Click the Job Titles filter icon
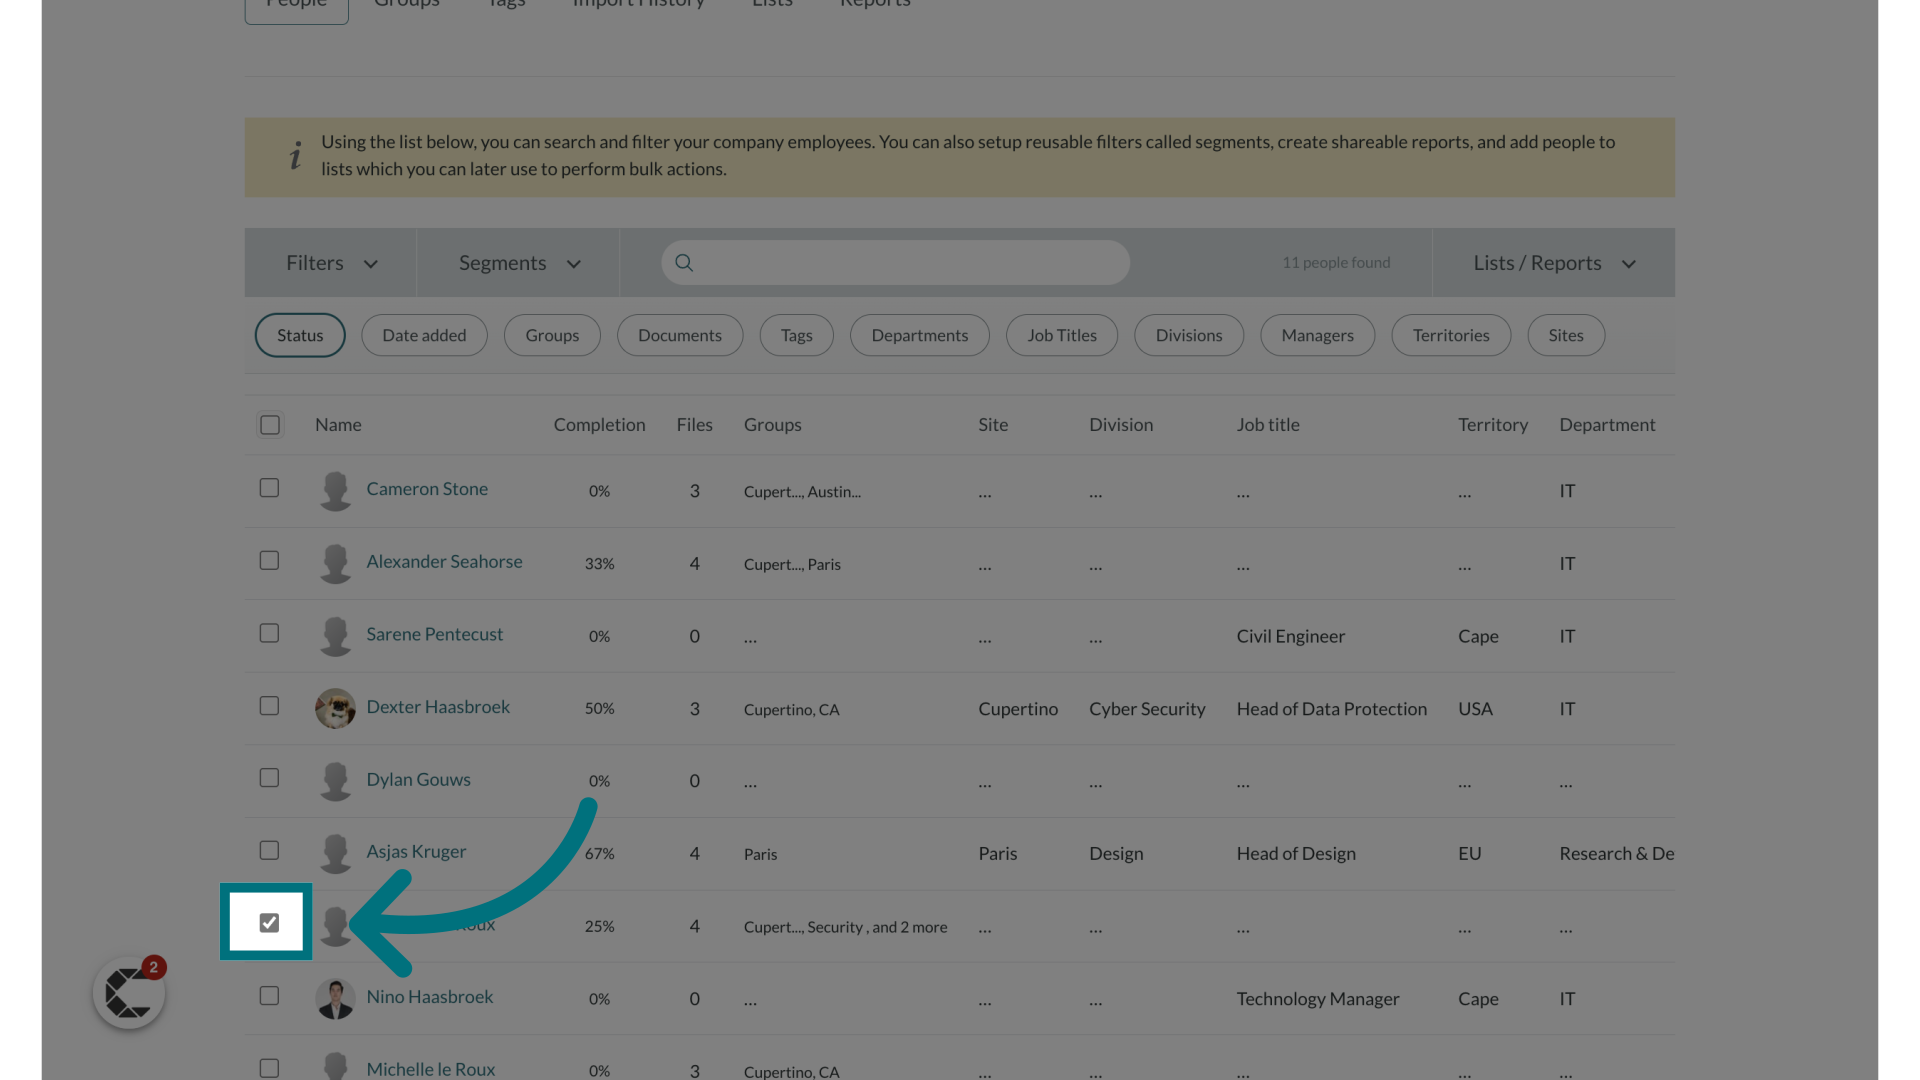1920x1080 pixels. 1063,335
